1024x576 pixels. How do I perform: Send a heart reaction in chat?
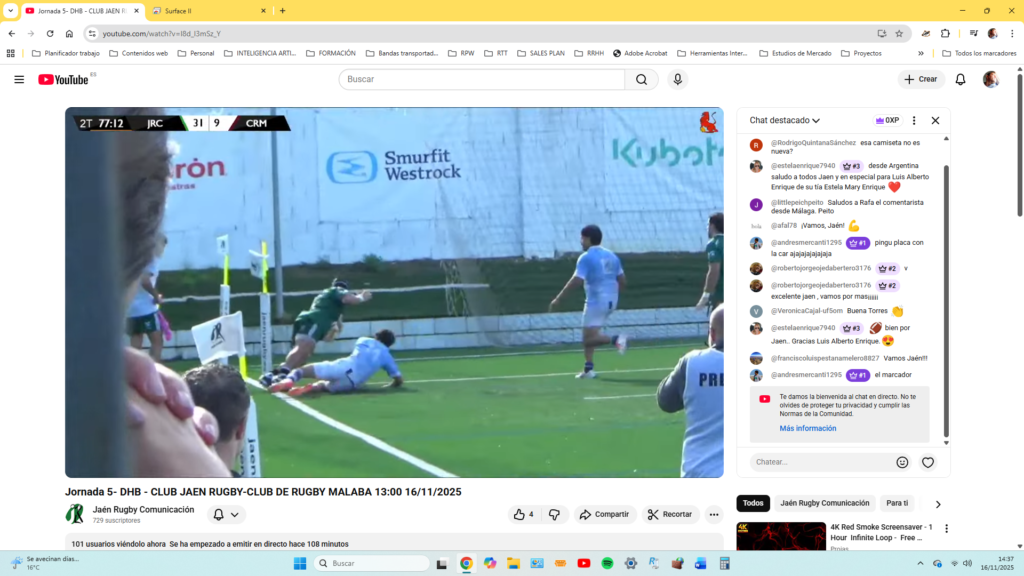pyautogui.click(x=928, y=462)
